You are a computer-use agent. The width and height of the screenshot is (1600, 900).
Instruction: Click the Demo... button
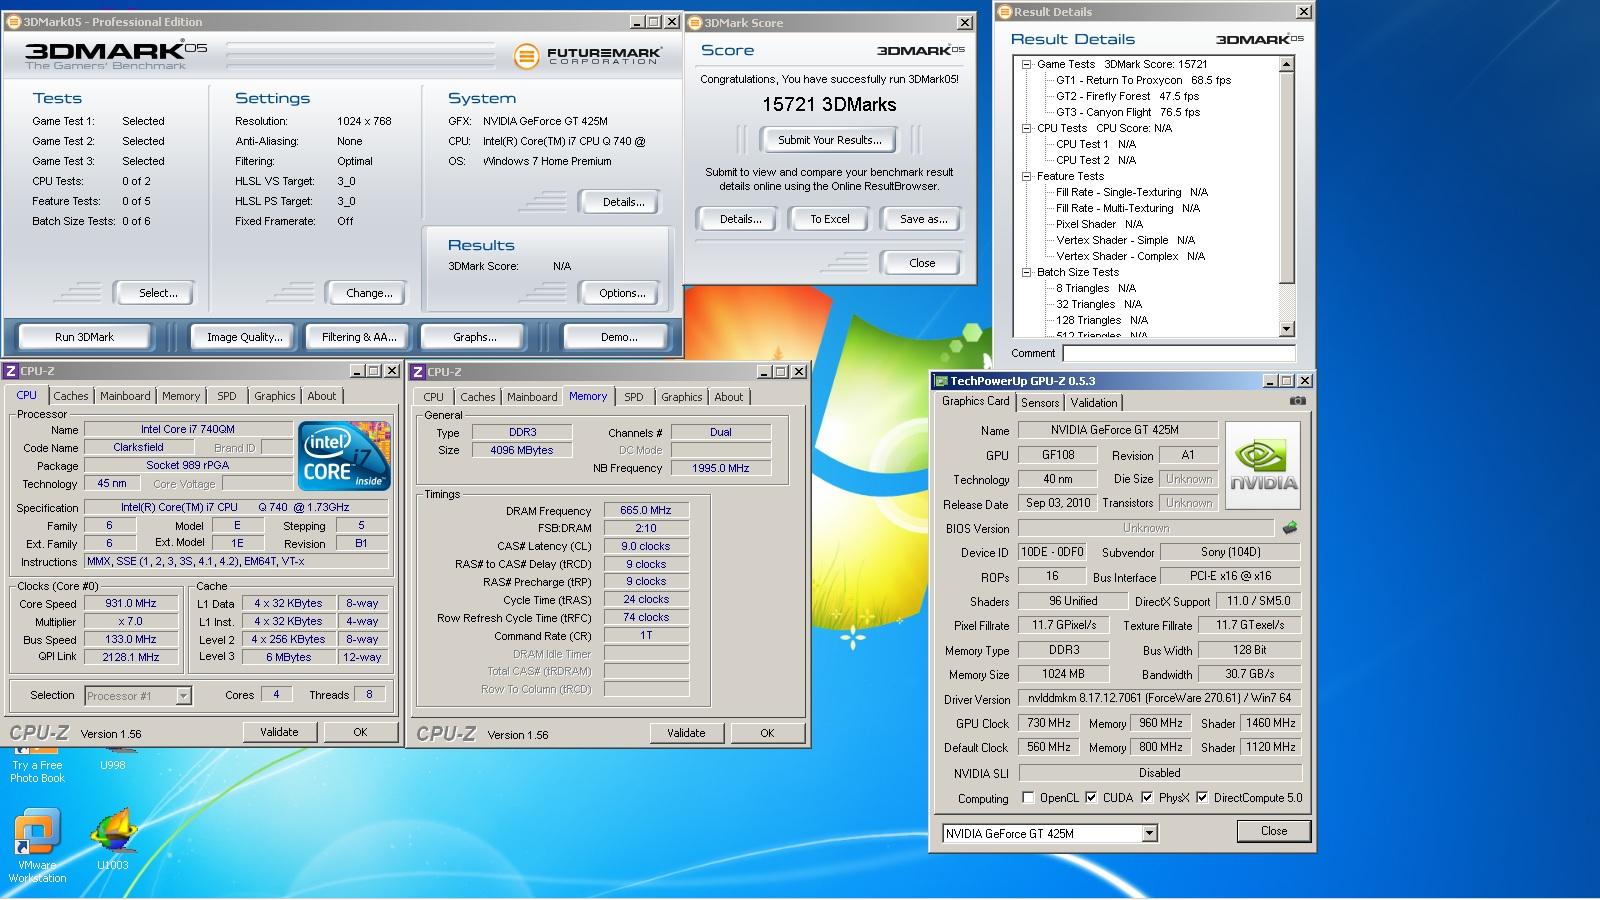(619, 337)
